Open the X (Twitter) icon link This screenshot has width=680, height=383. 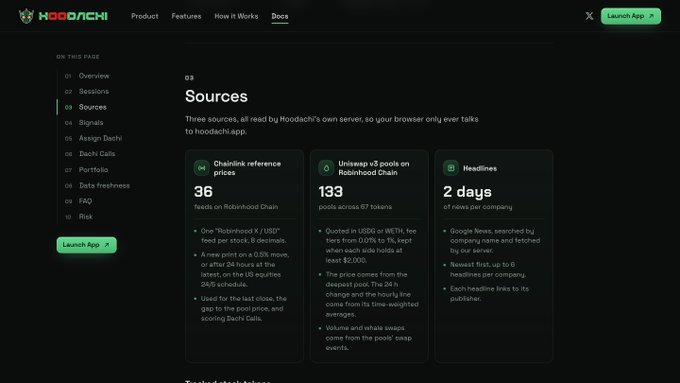click(x=589, y=16)
